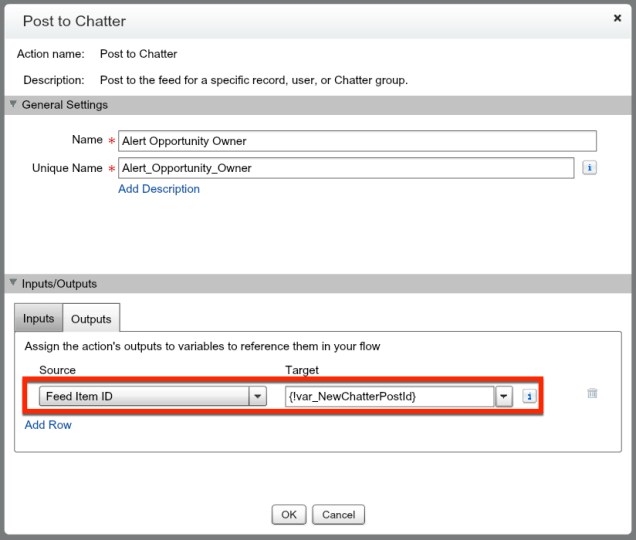Open info icon beside Unique Name field
The width and height of the screenshot is (636, 540).
pyautogui.click(x=589, y=168)
